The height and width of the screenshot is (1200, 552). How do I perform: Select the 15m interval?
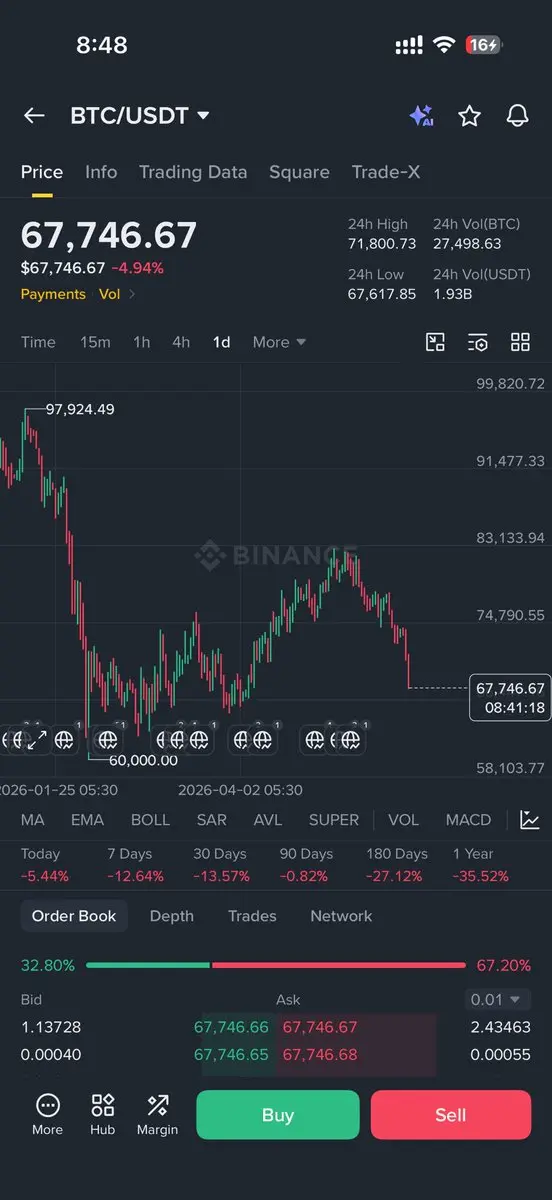95,342
